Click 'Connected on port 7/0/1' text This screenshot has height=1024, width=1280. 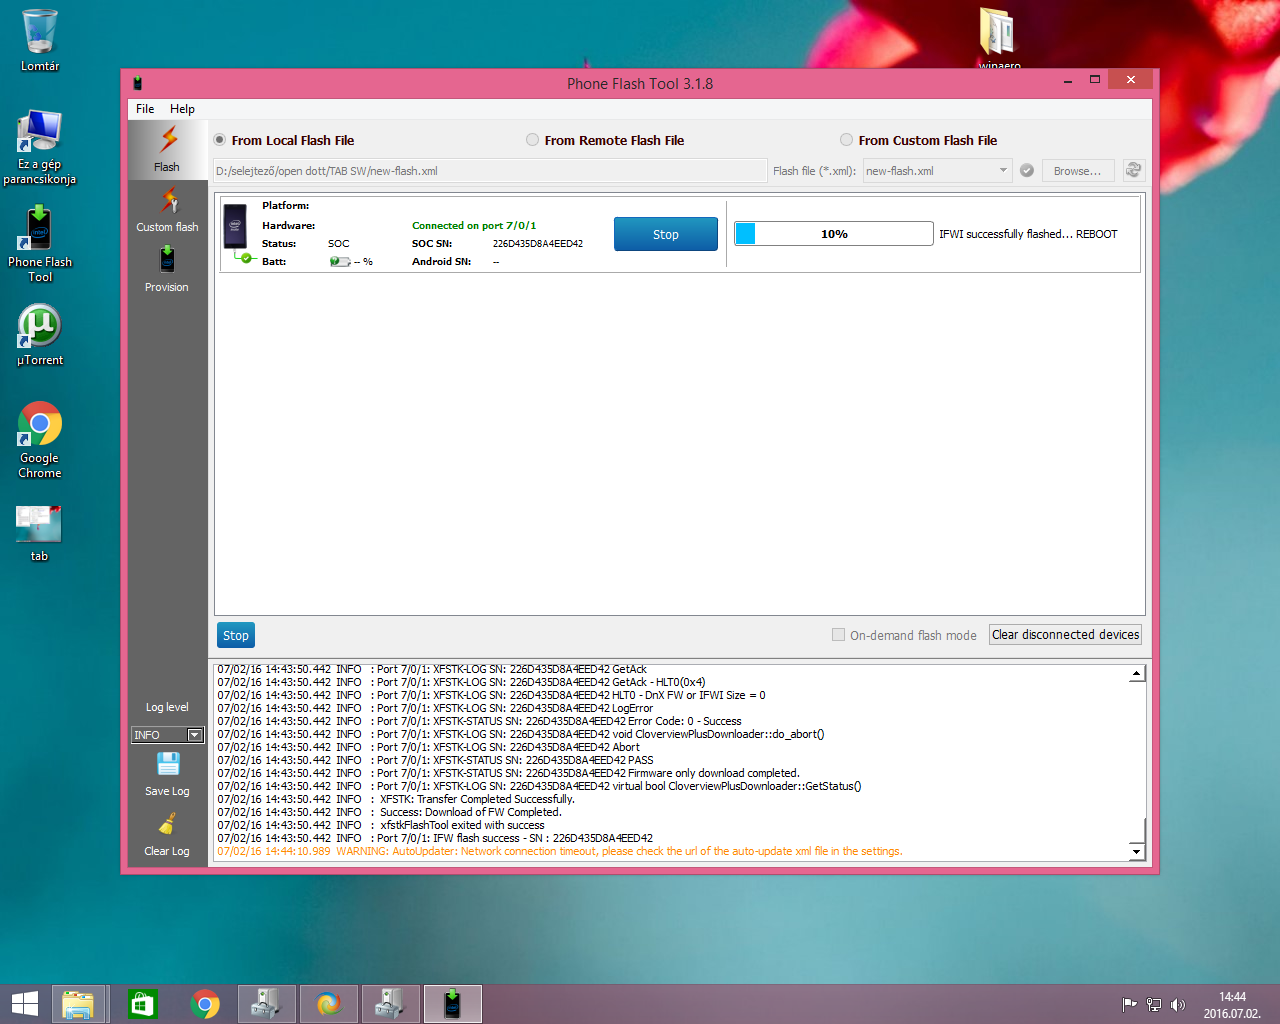[x=474, y=226]
